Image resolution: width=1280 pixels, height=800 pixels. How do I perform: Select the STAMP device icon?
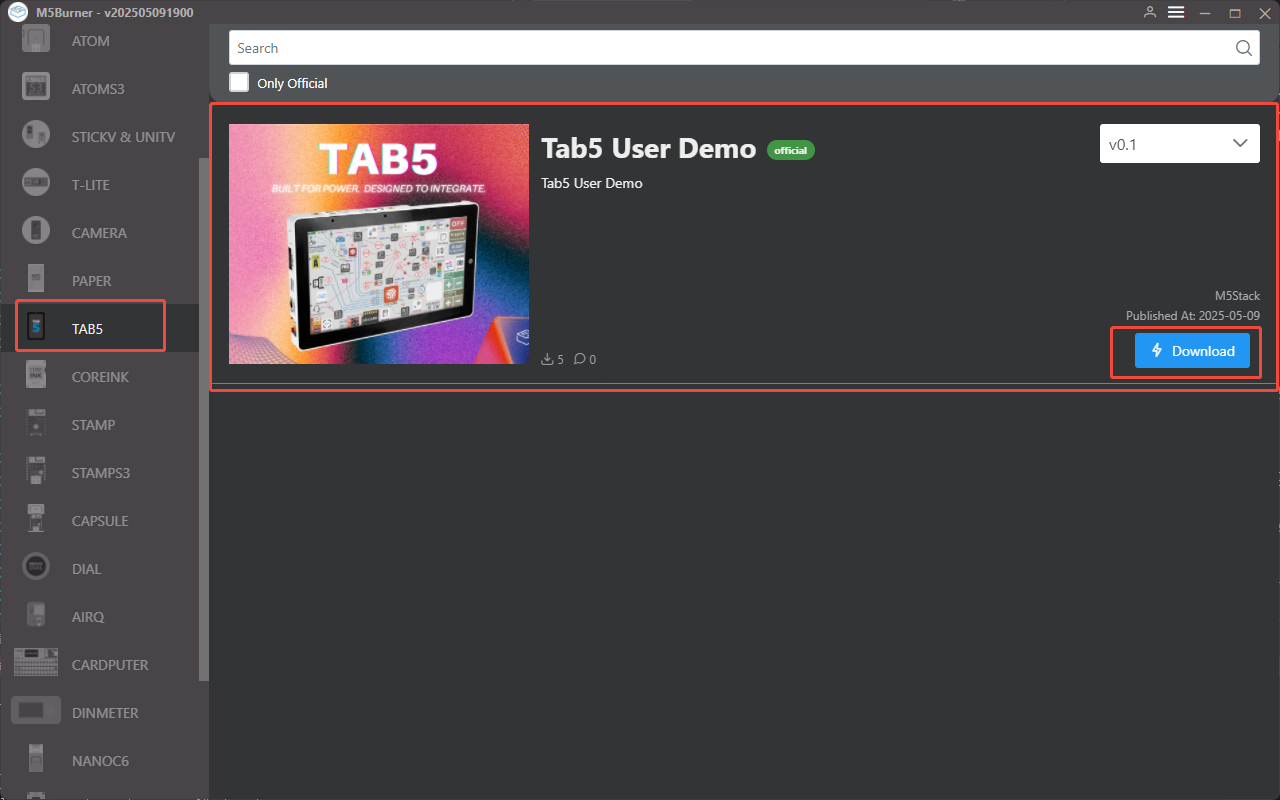click(x=36, y=424)
